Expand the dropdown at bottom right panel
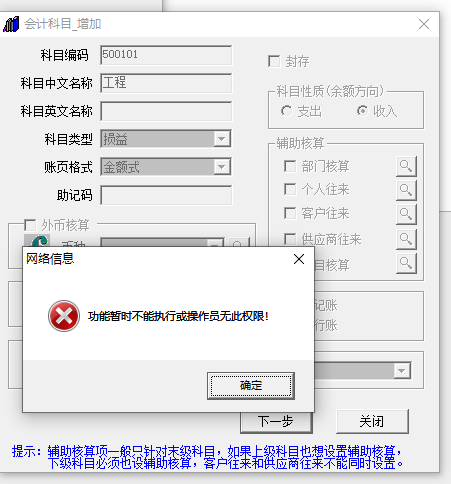The image size is (451, 484). pyautogui.click(x=402, y=371)
